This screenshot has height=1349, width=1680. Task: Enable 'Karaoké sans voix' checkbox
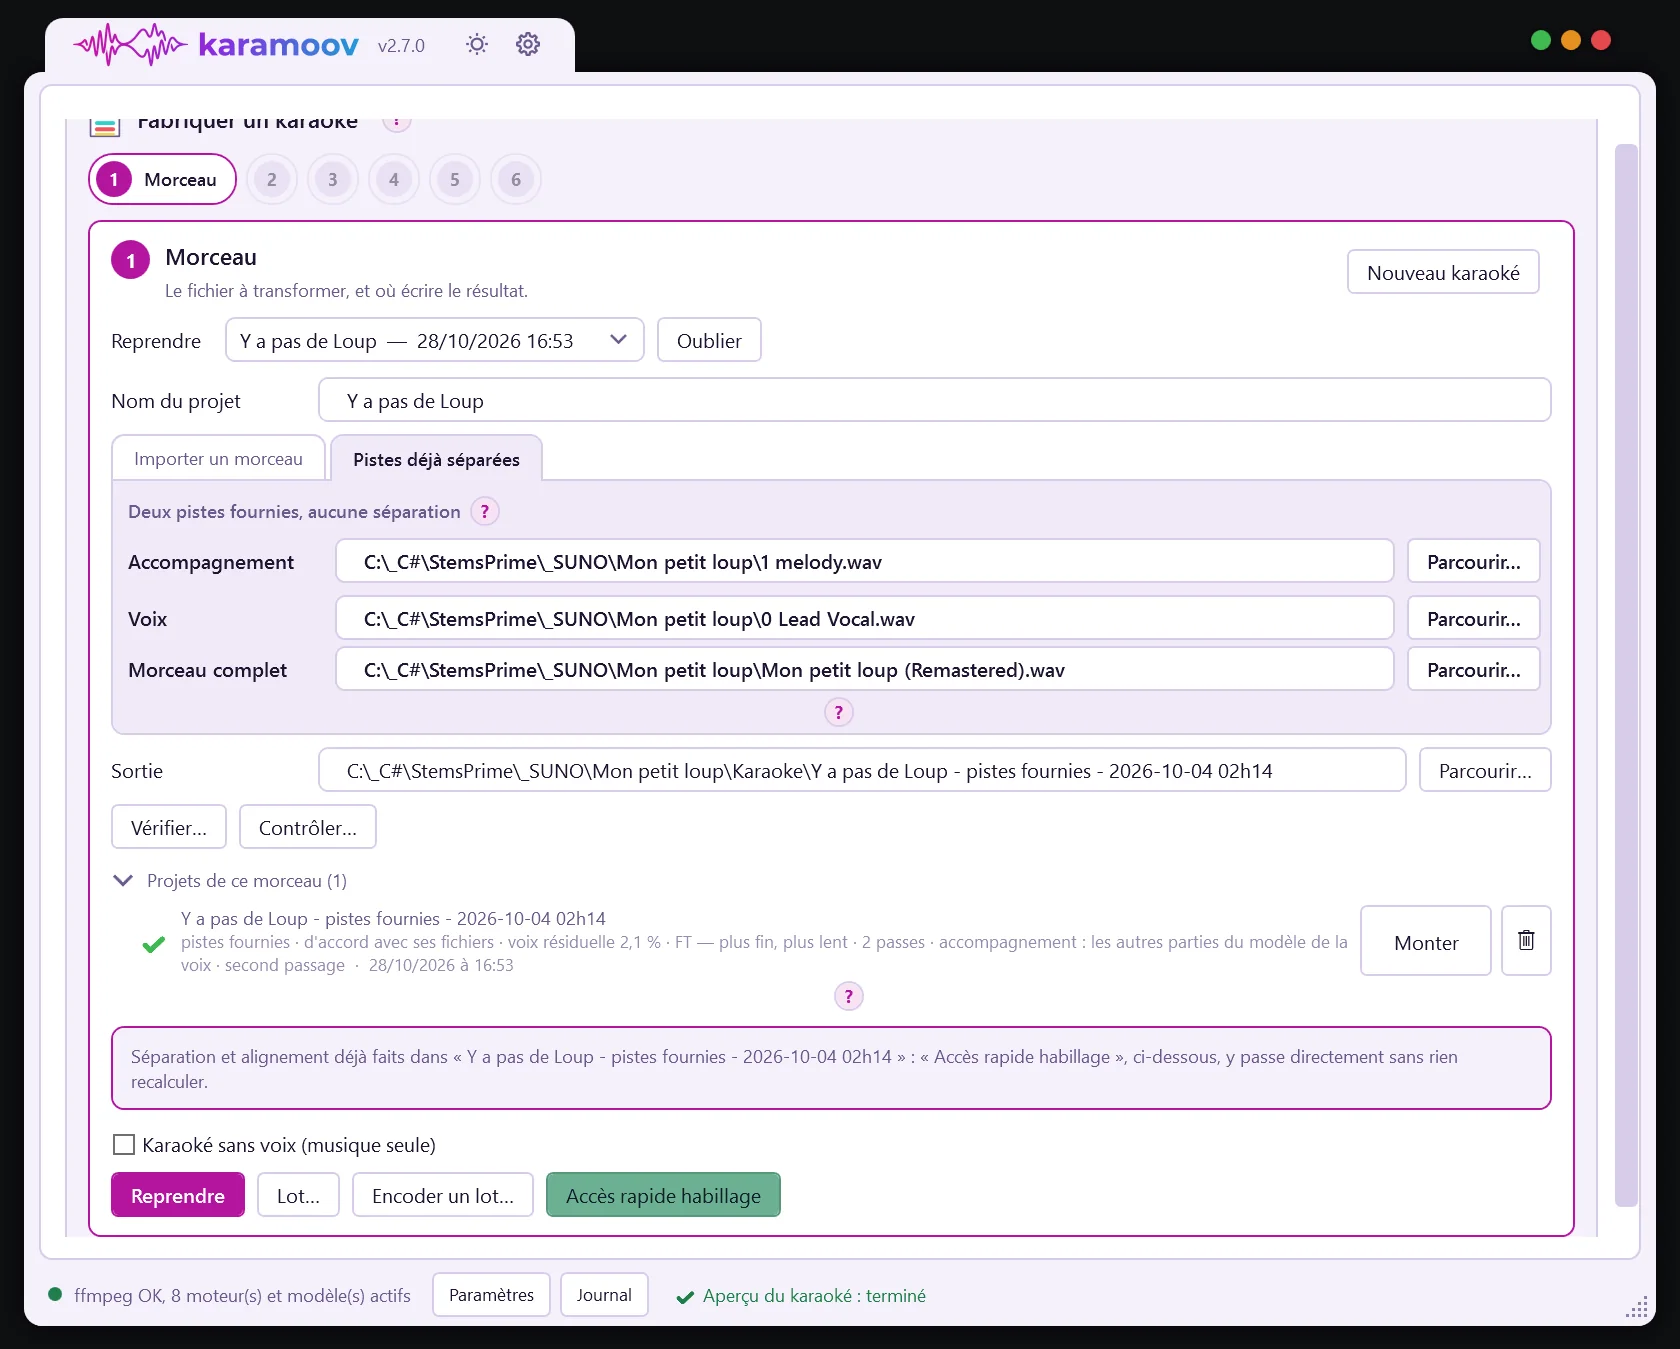click(124, 1144)
